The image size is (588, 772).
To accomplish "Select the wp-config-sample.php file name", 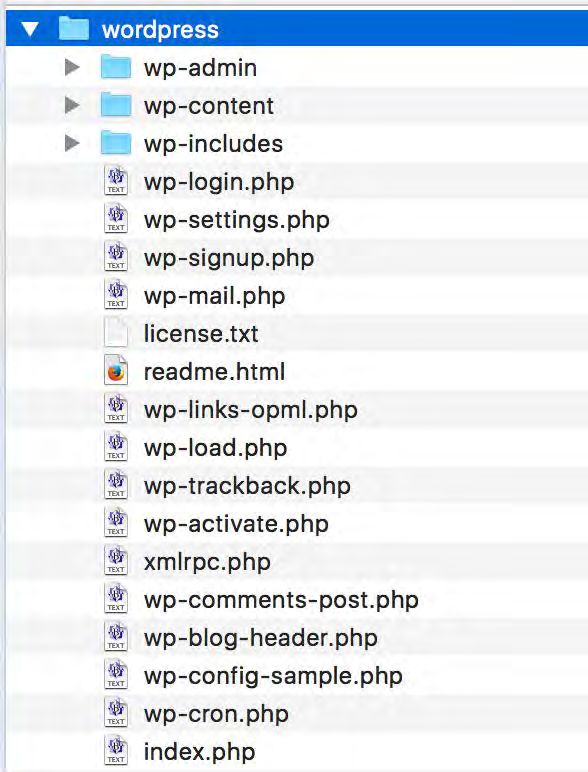I will coord(273,676).
